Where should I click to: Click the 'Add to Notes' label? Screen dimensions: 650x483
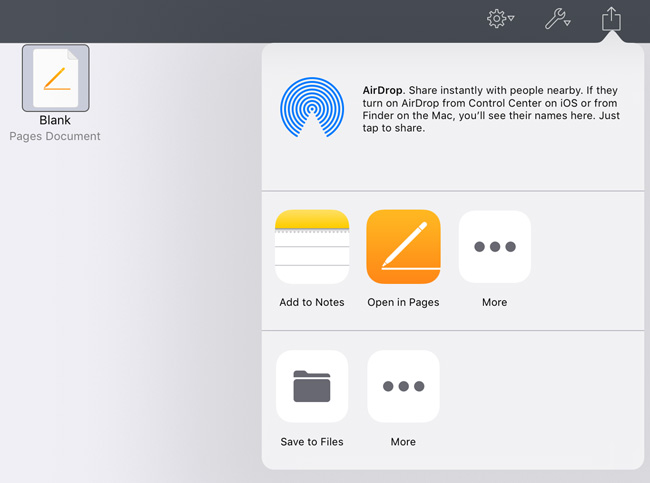[x=312, y=302]
